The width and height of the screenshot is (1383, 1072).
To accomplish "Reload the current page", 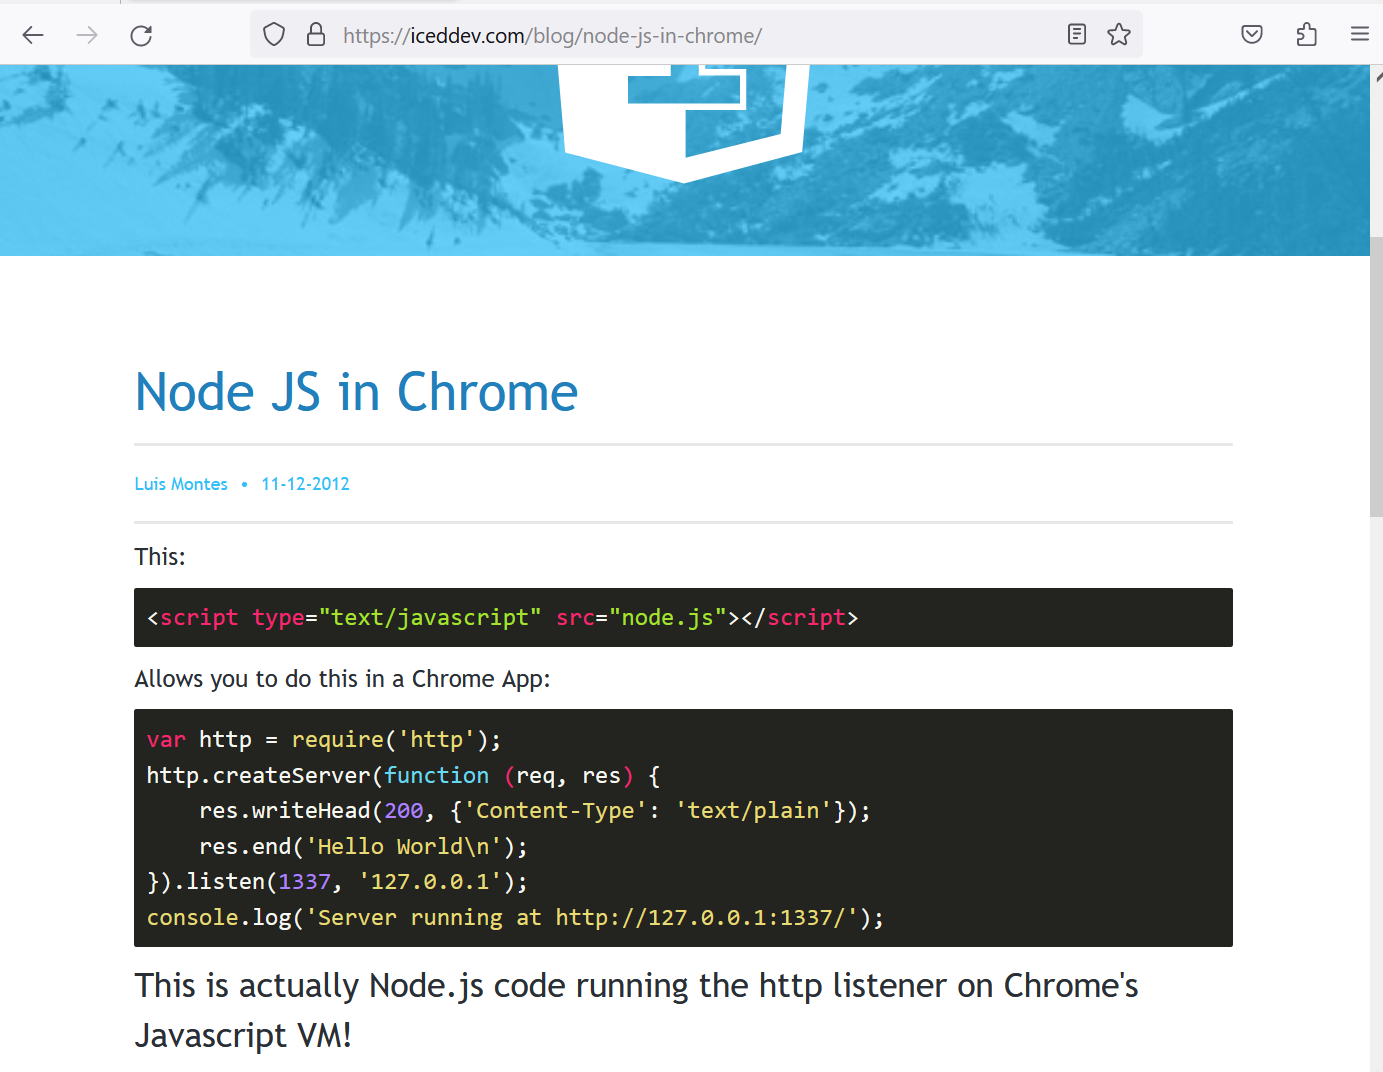I will [x=141, y=36].
